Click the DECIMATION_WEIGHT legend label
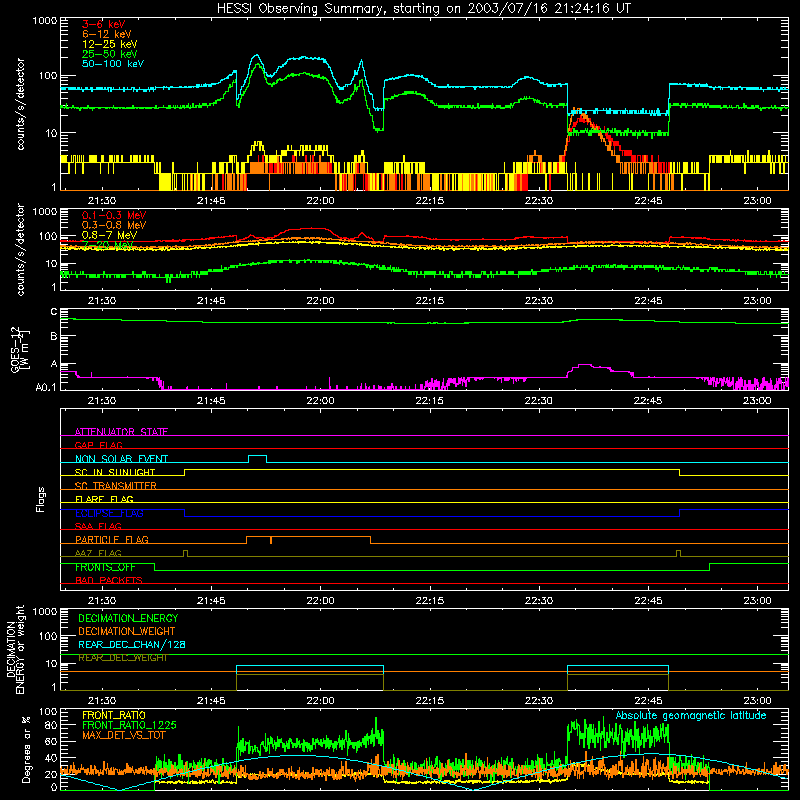The height and width of the screenshot is (800, 800). click(x=127, y=631)
